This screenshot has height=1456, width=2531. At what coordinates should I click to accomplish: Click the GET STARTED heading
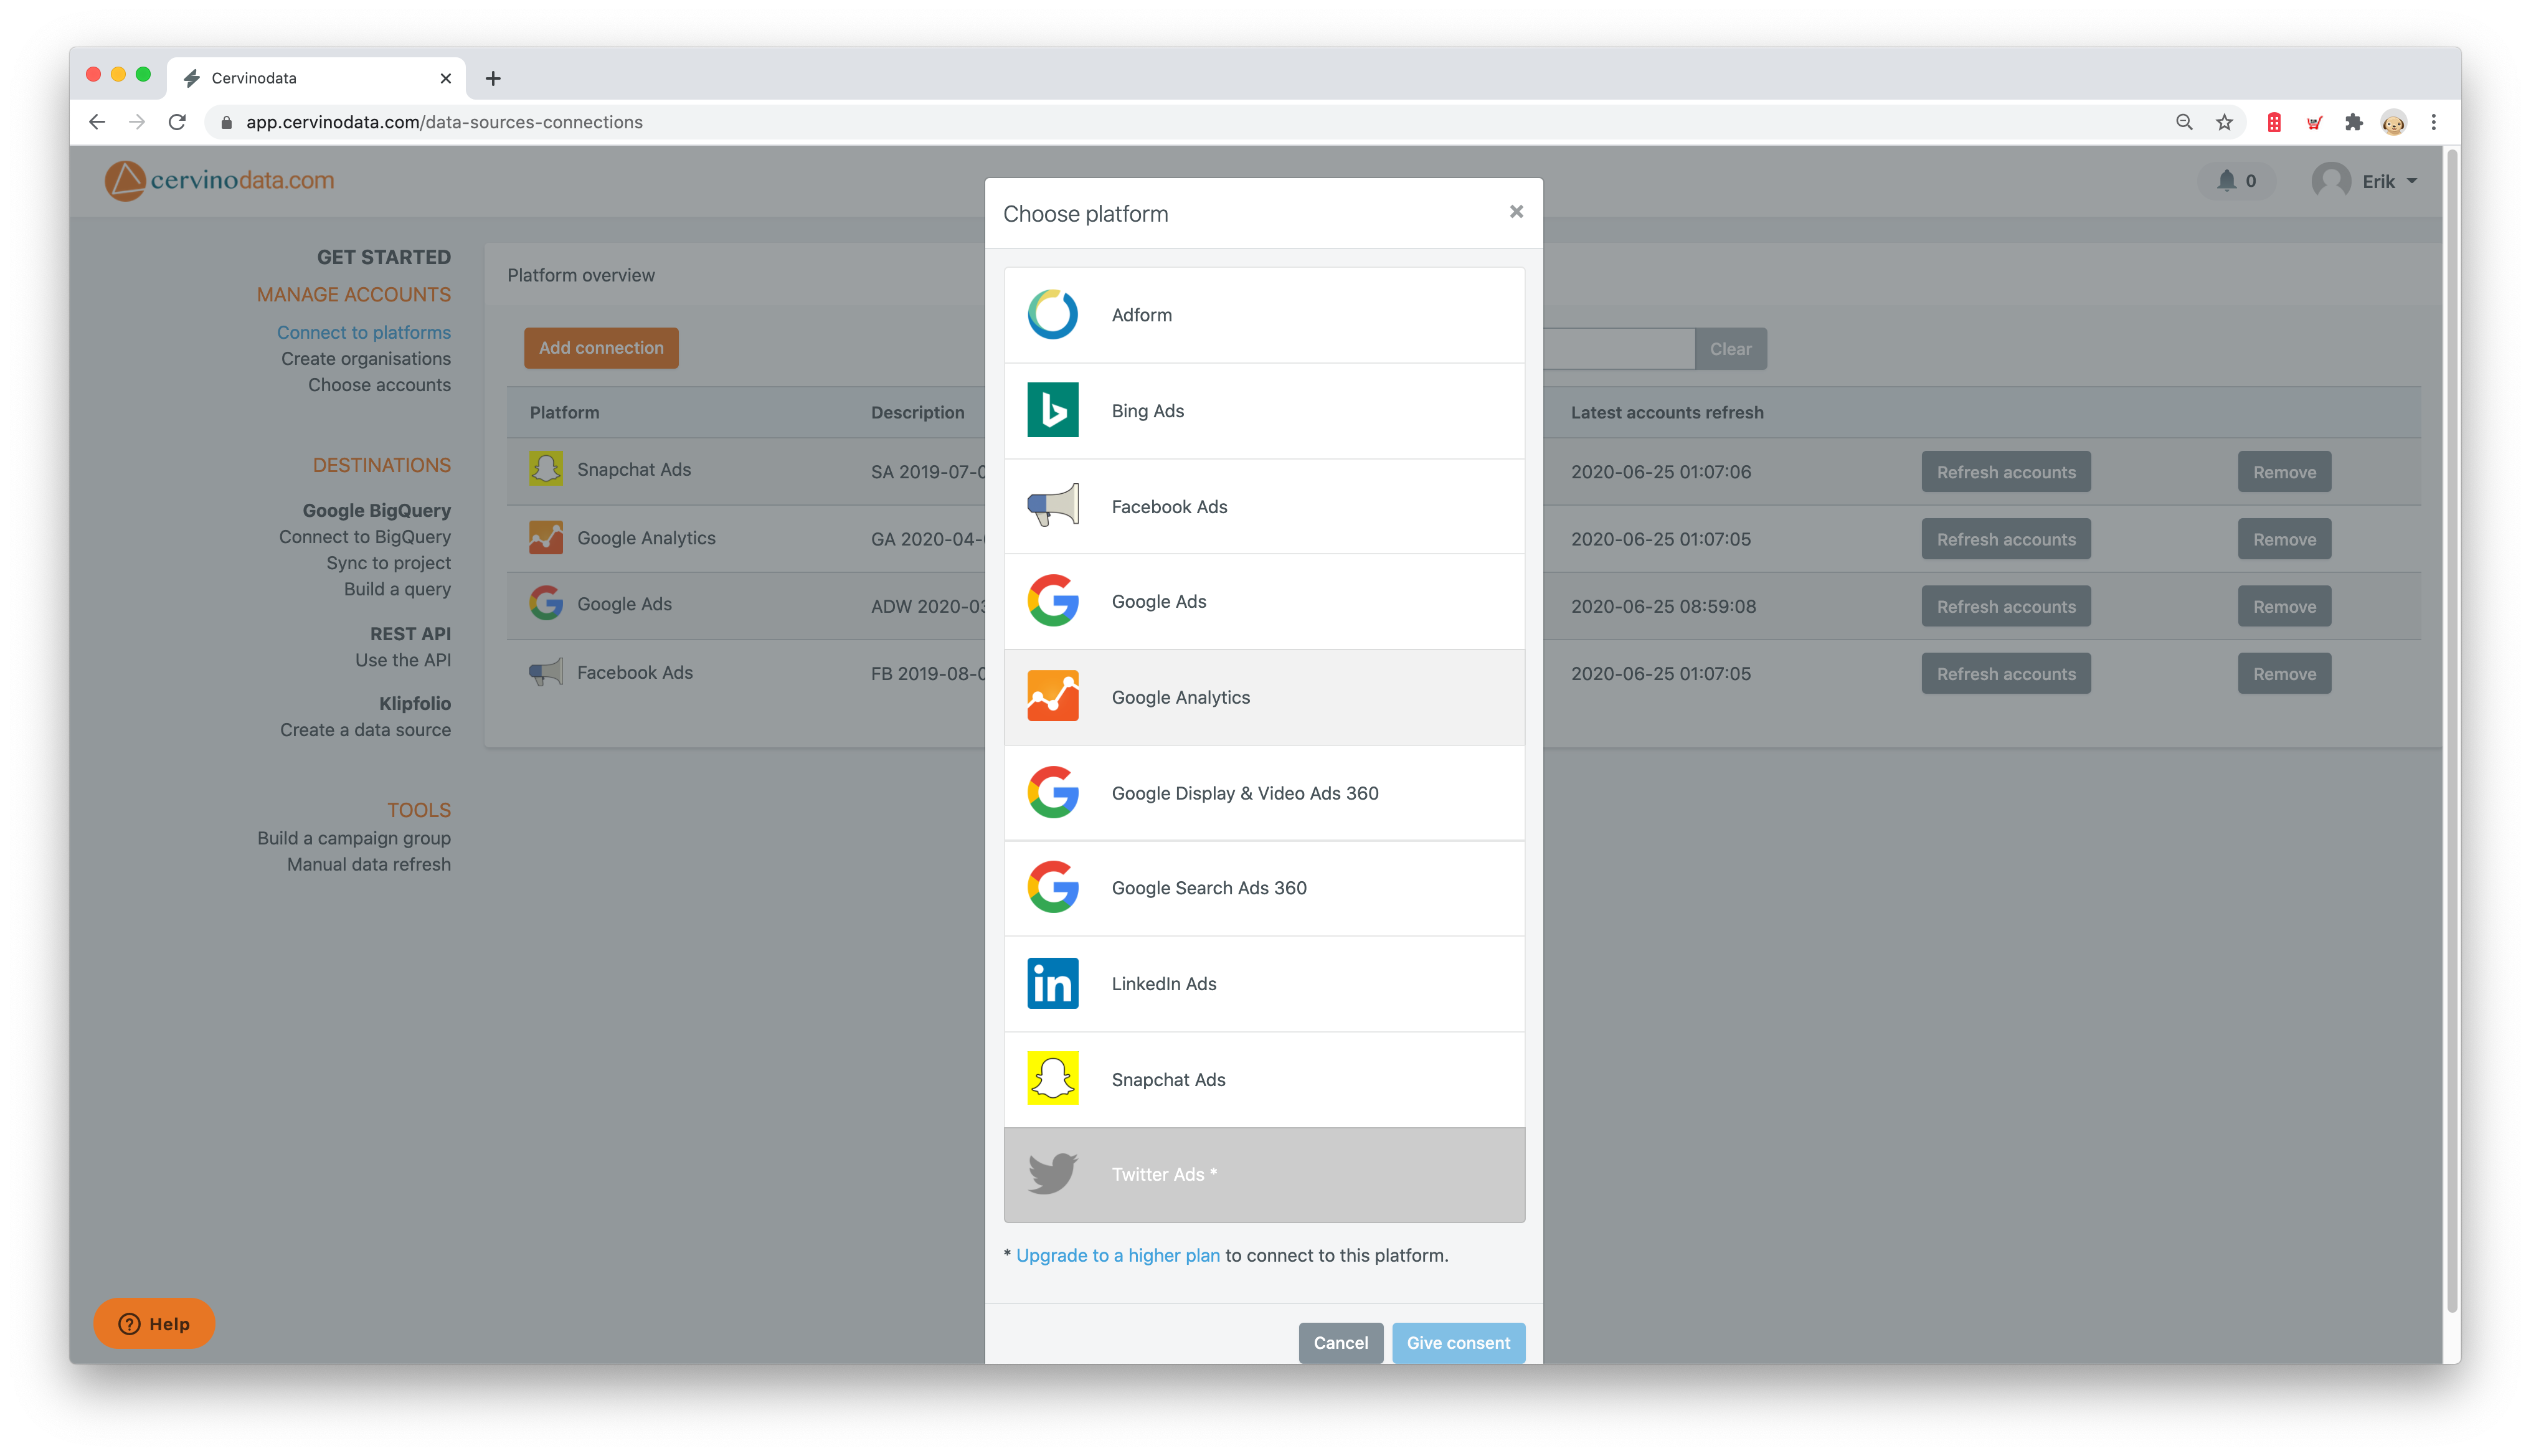click(x=384, y=257)
